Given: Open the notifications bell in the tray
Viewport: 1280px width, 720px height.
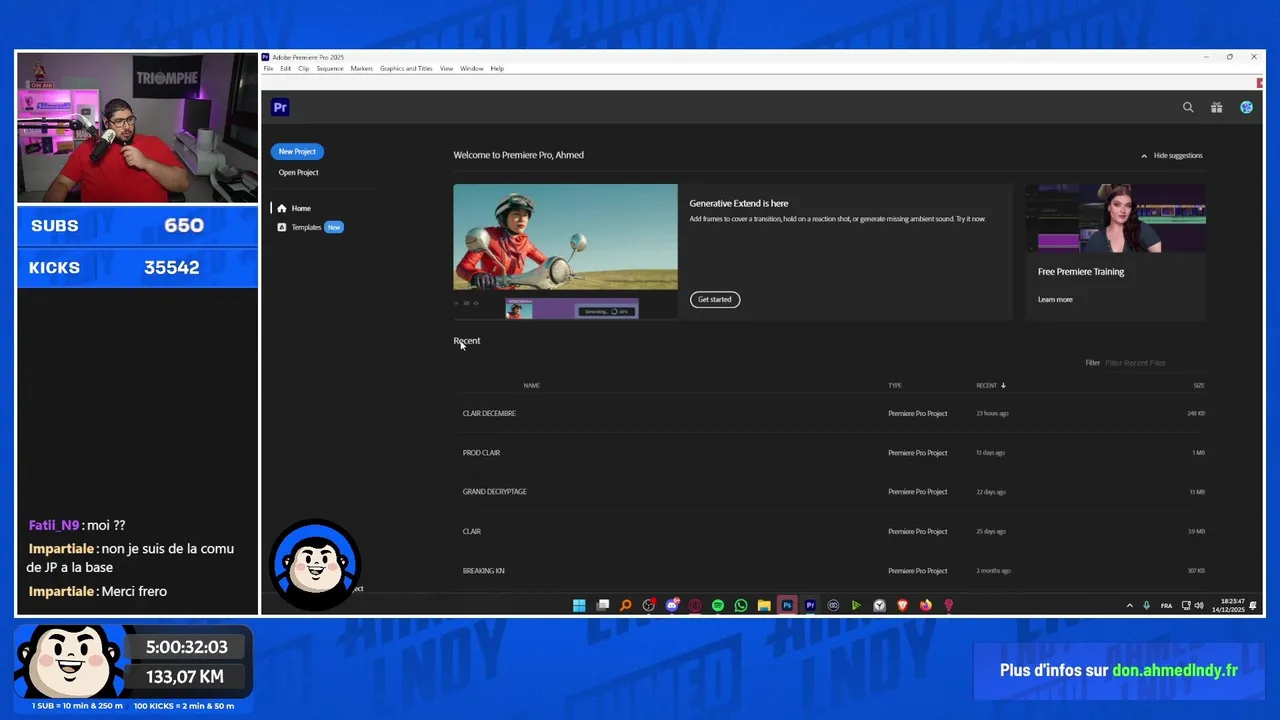Looking at the screenshot, I should click(x=1253, y=605).
